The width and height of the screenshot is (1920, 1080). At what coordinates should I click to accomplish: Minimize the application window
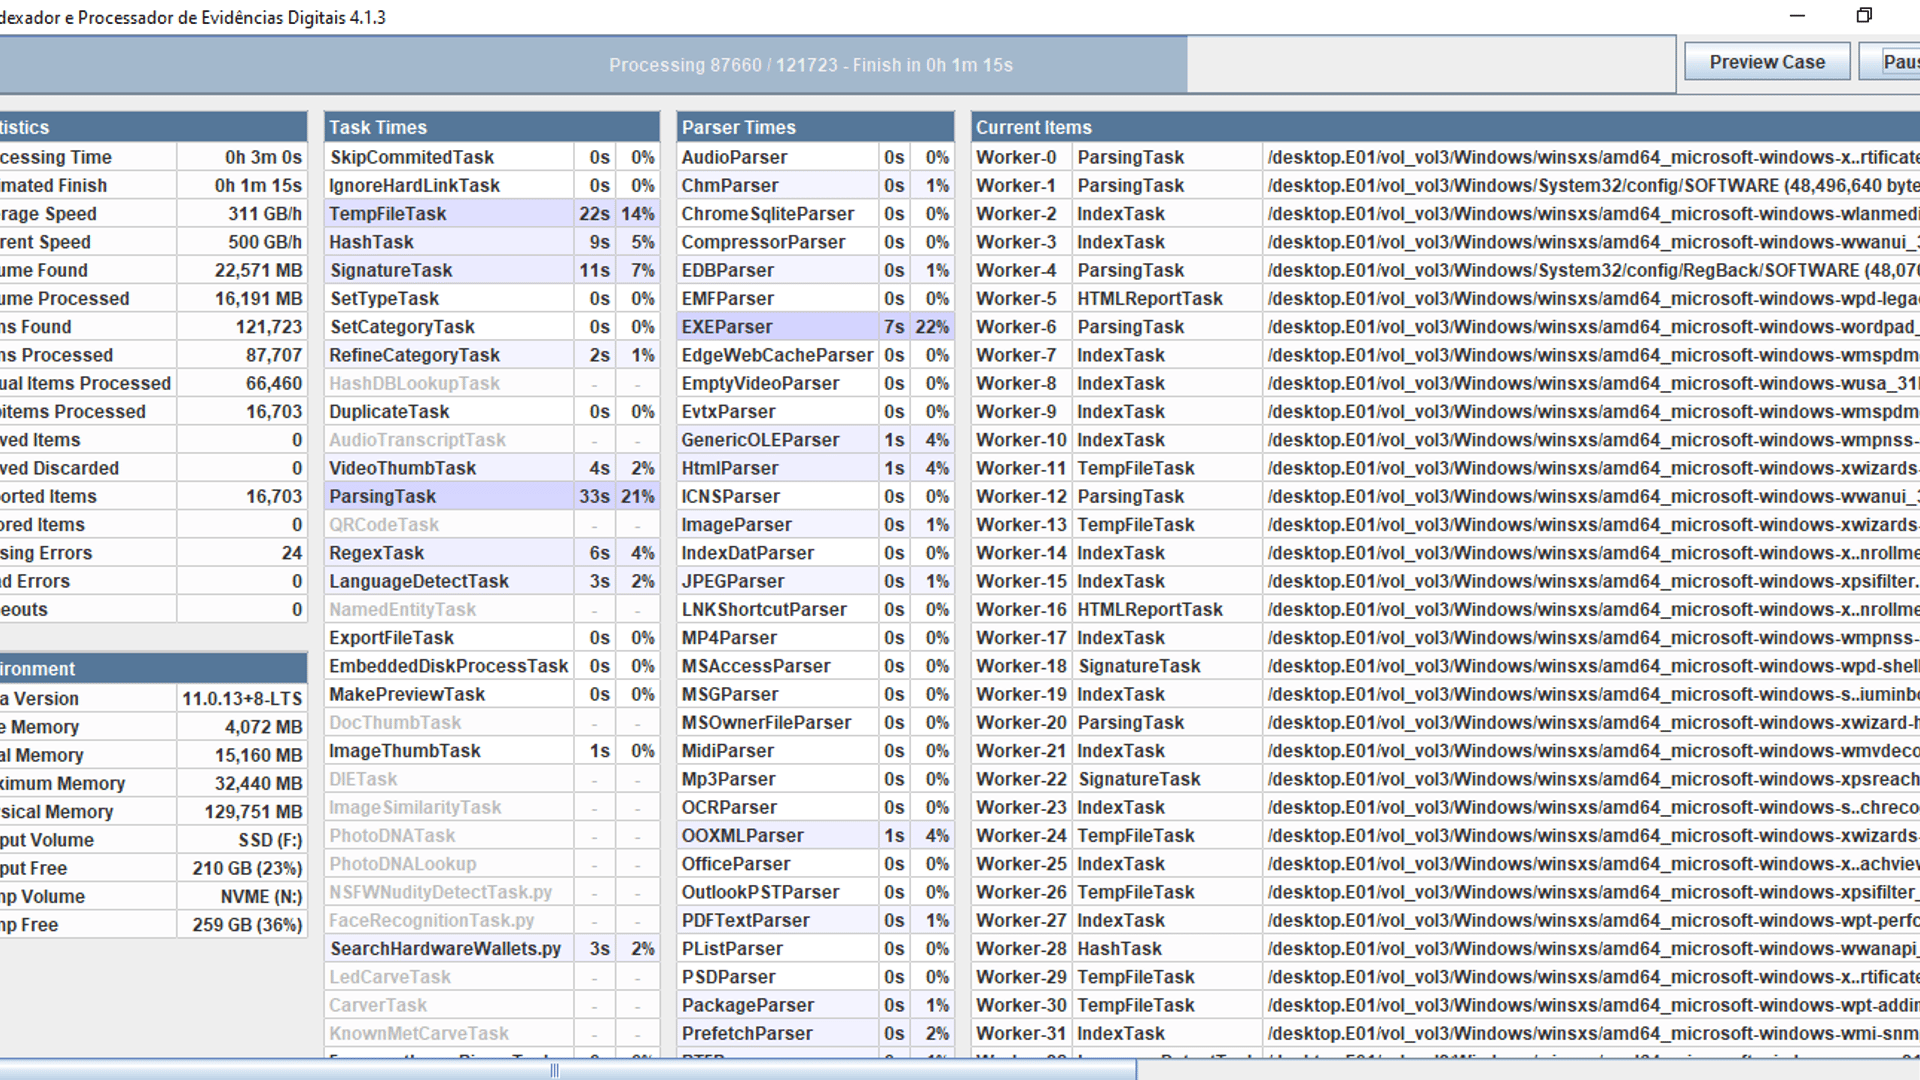pyautogui.click(x=1797, y=15)
